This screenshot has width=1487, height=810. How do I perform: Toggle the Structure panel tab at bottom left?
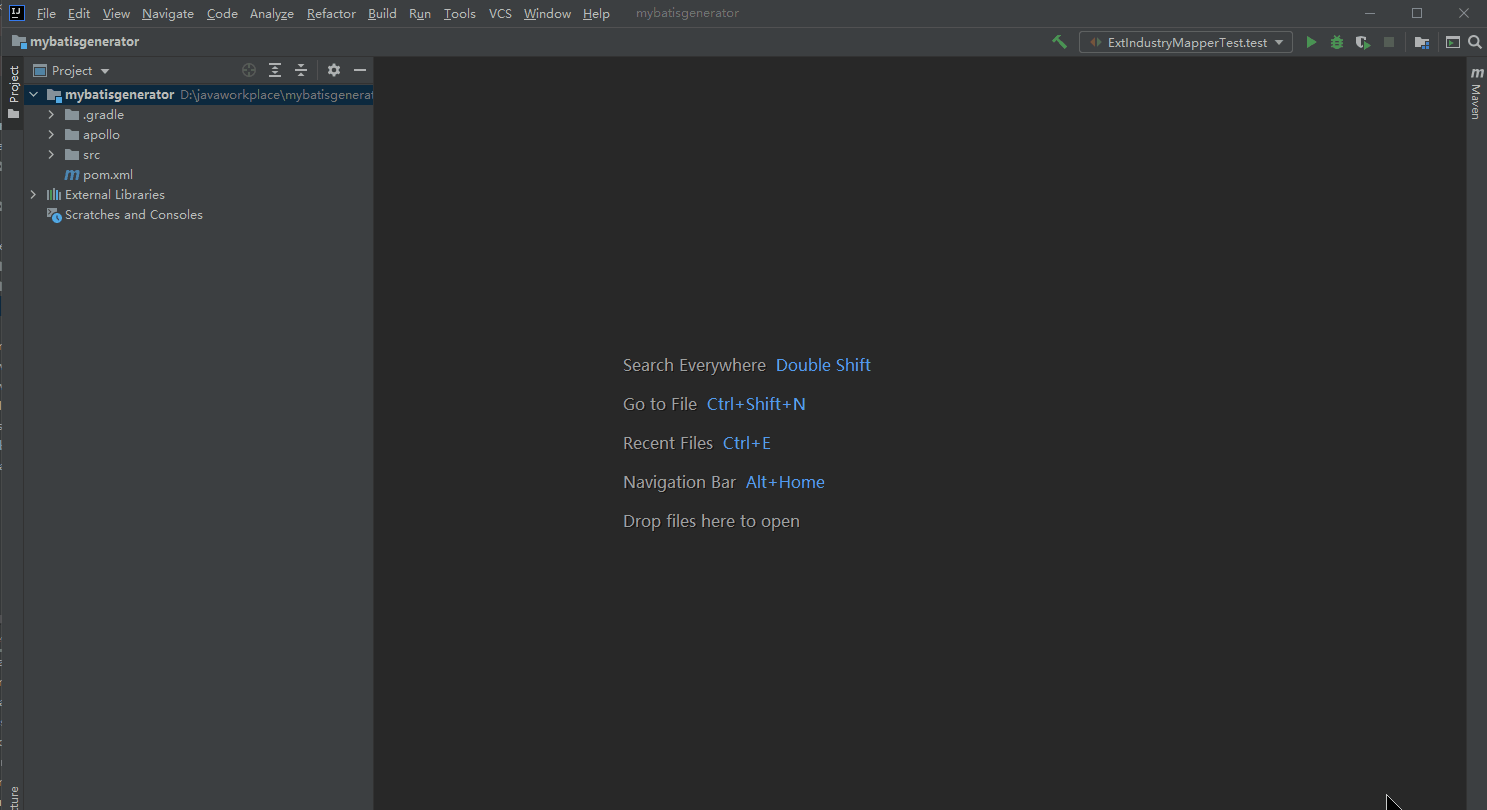coord(13,790)
